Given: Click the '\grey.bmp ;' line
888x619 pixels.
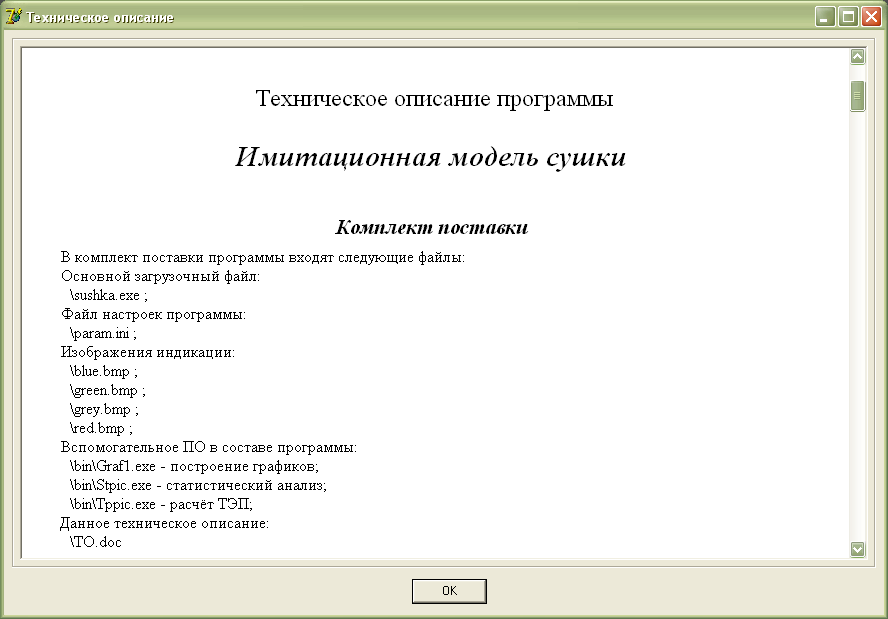Looking at the screenshot, I should pos(104,409).
